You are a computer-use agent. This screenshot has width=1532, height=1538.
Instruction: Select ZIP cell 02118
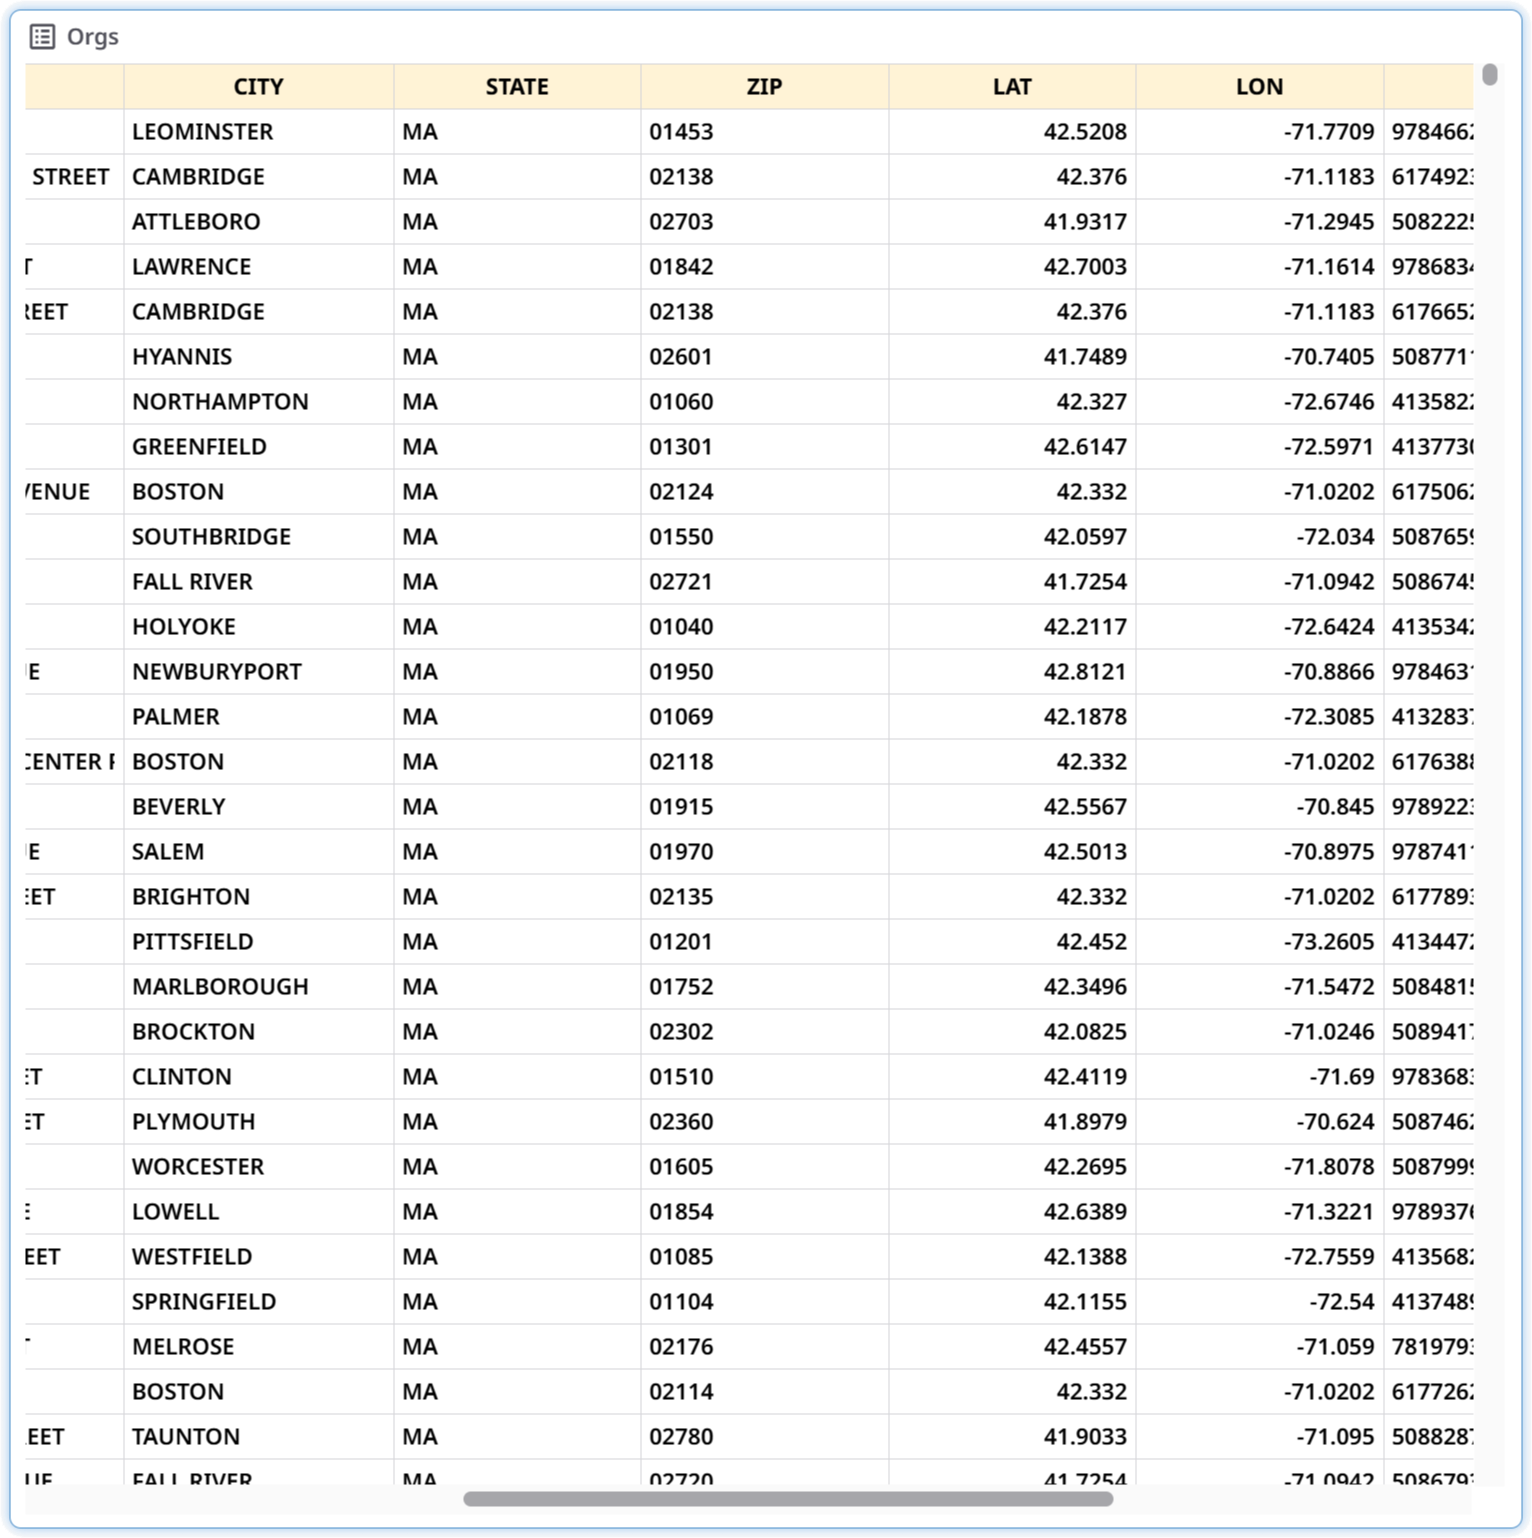(765, 762)
